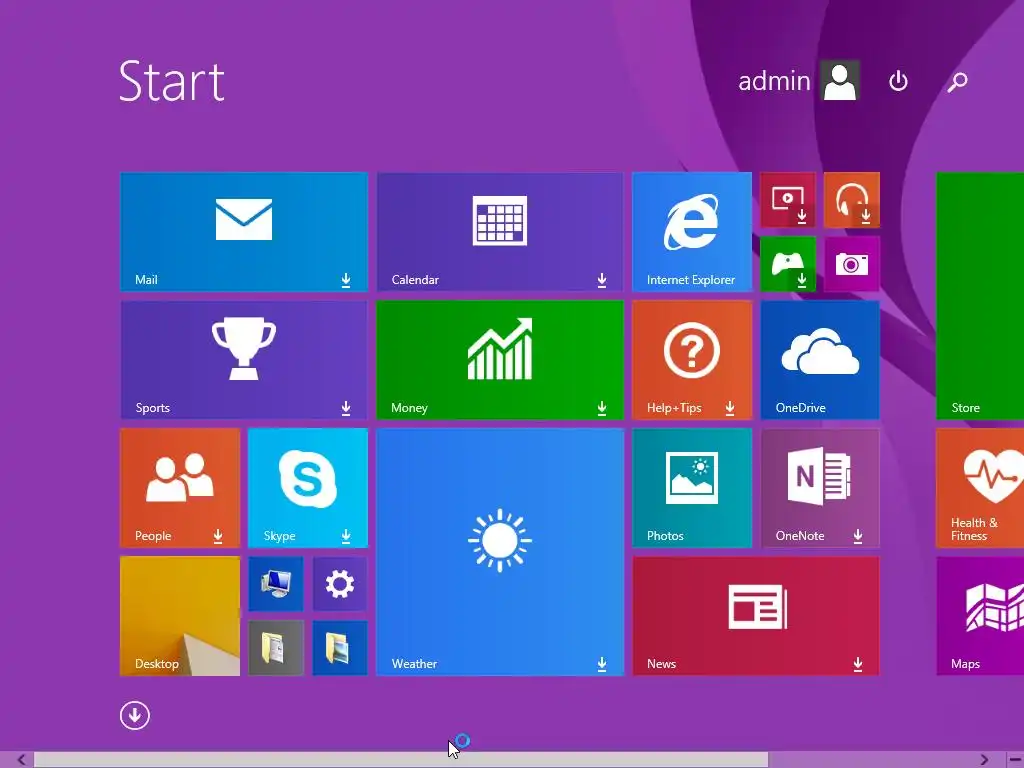1024x768 pixels.
Task: Open the Health & Fitness tile
Action: click(x=980, y=487)
